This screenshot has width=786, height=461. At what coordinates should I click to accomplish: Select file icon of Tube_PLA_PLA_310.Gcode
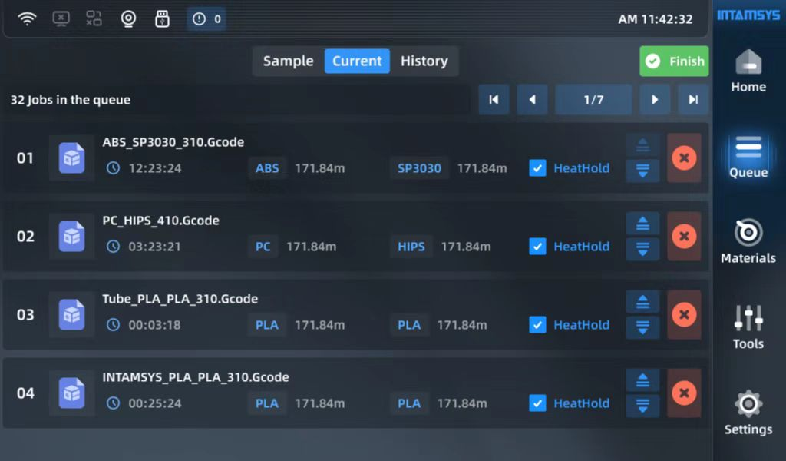[72, 315]
